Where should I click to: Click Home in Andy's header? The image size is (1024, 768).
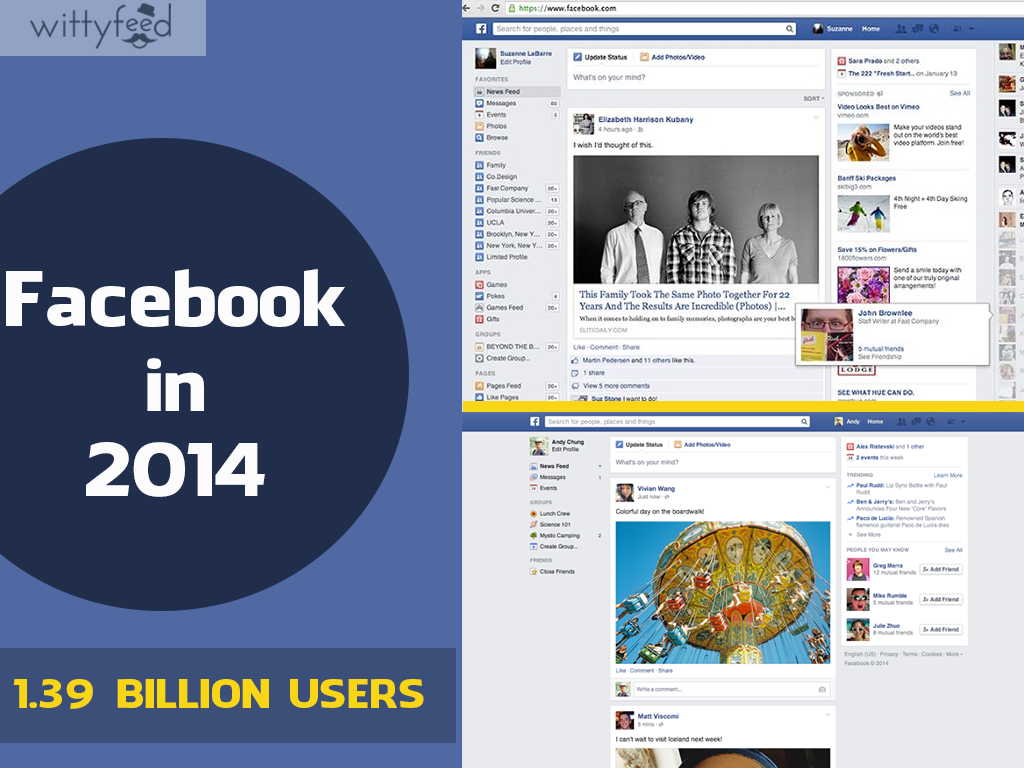[875, 422]
